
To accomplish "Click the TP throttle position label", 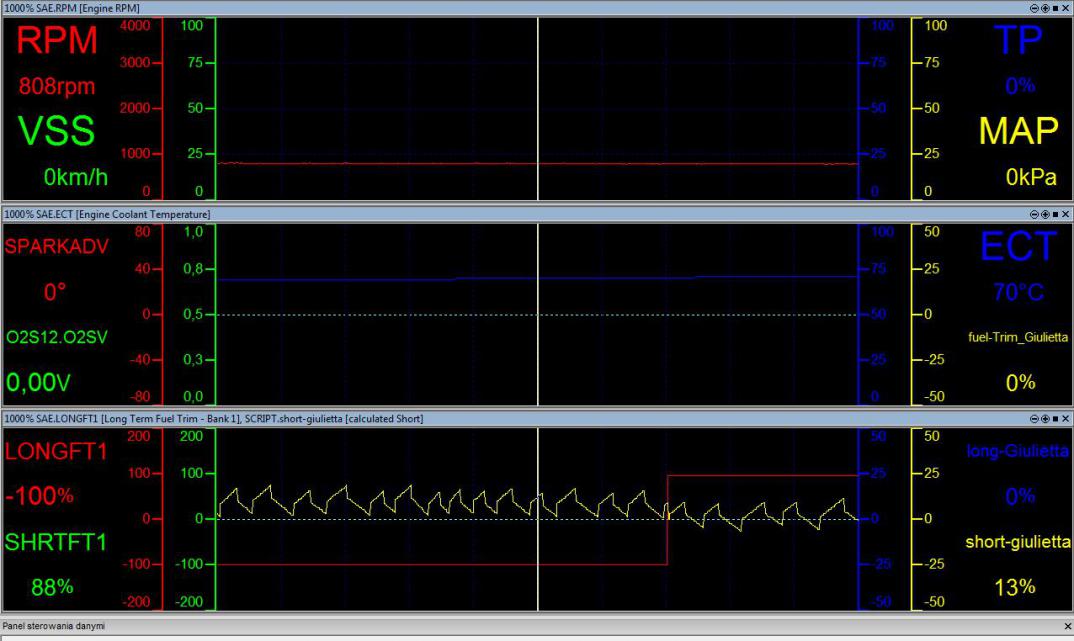I will click(x=1017, y=39).
